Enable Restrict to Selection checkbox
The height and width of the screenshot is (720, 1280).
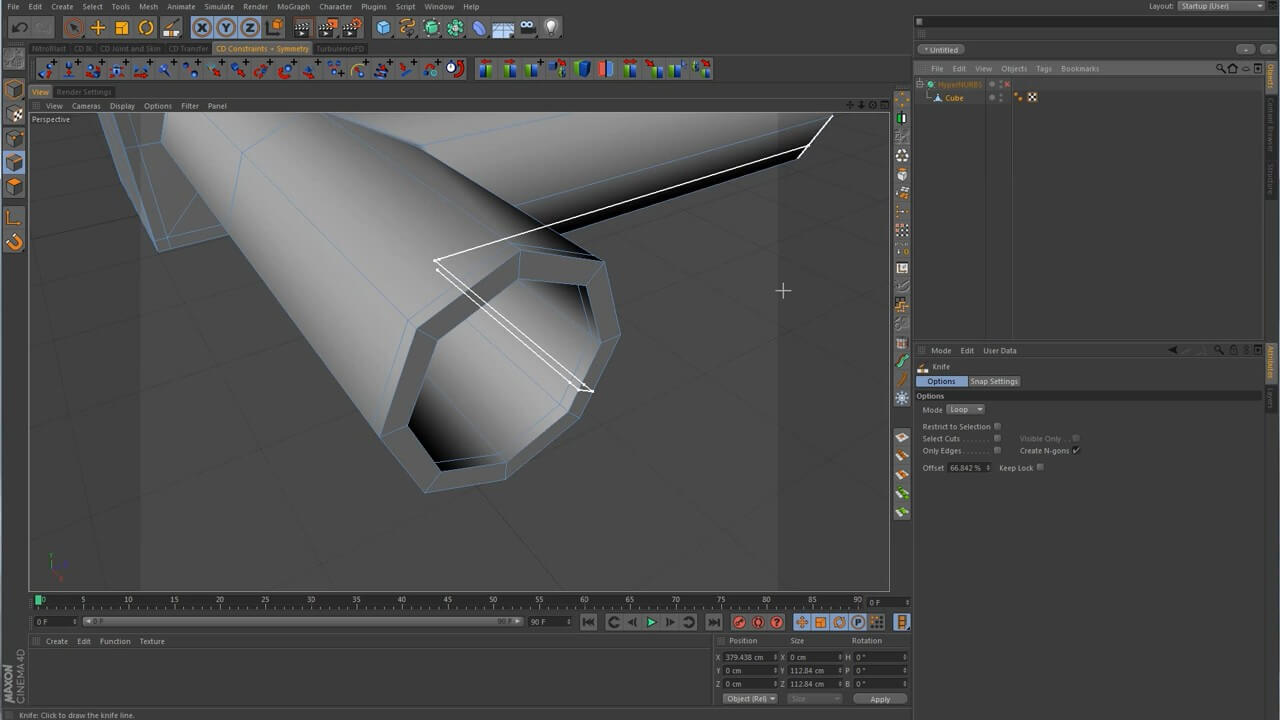(x=997, y=427)
